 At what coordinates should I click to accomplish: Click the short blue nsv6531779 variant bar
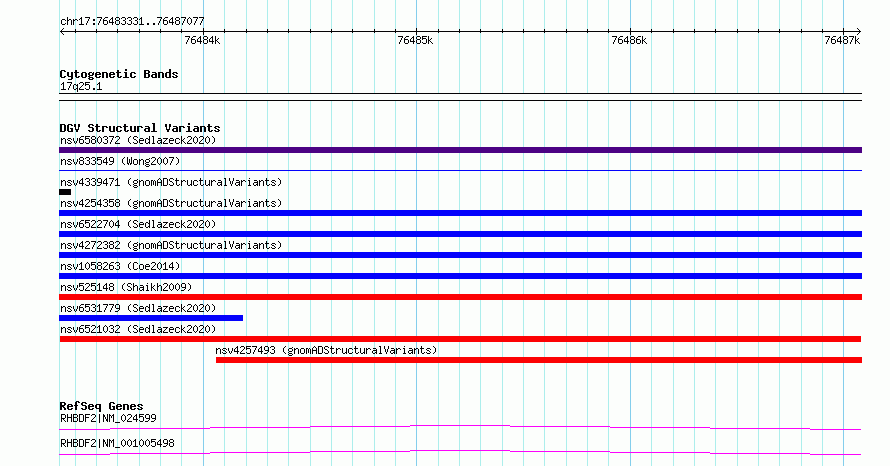151,318
